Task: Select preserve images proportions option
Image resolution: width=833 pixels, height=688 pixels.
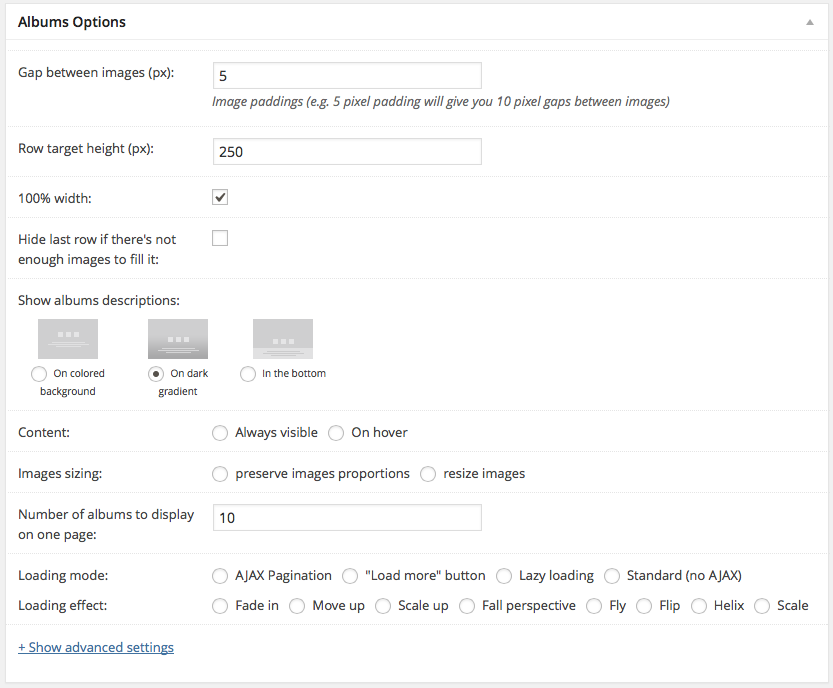Action: (220, 474)
